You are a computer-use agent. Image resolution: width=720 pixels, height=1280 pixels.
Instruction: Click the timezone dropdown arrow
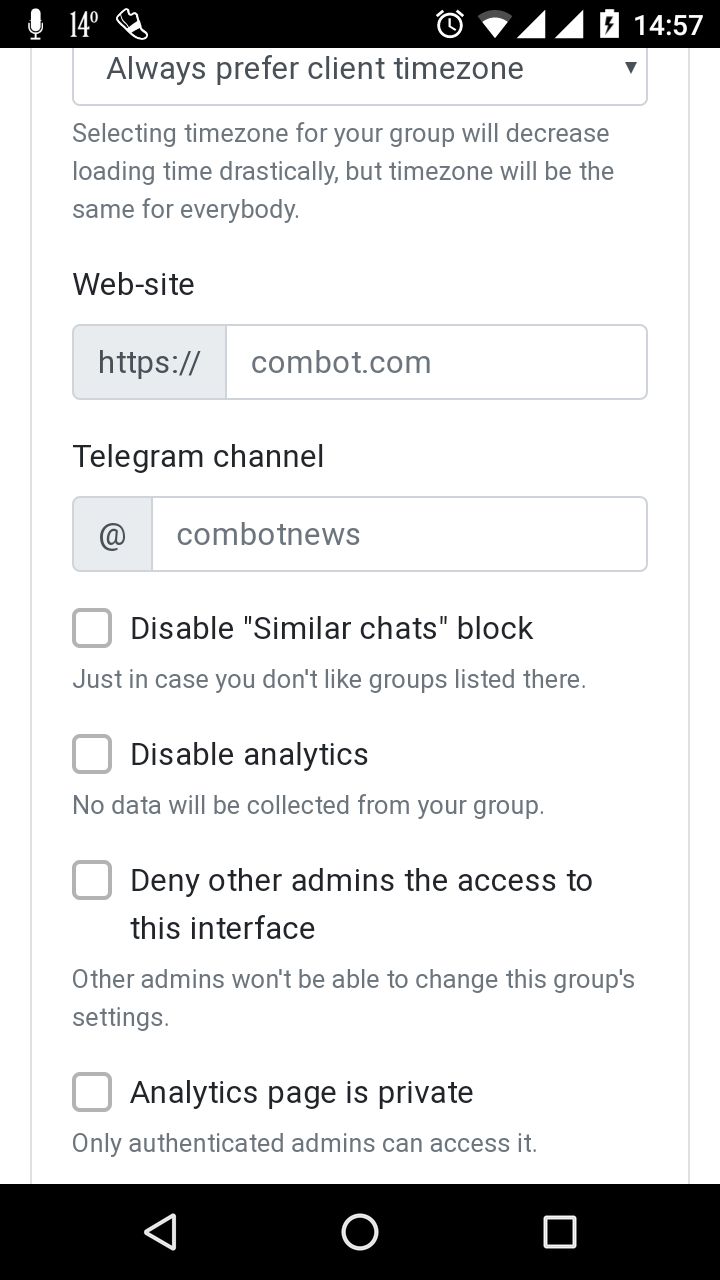630,68
